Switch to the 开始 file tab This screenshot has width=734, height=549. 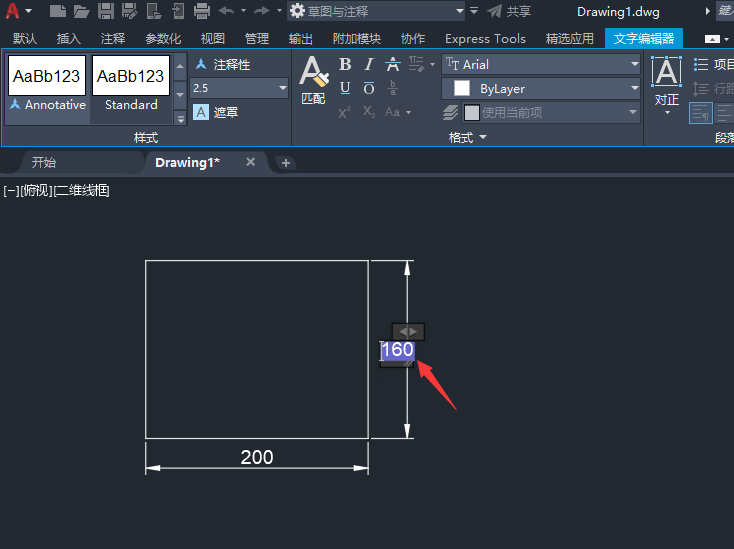[x=44, y=162]
